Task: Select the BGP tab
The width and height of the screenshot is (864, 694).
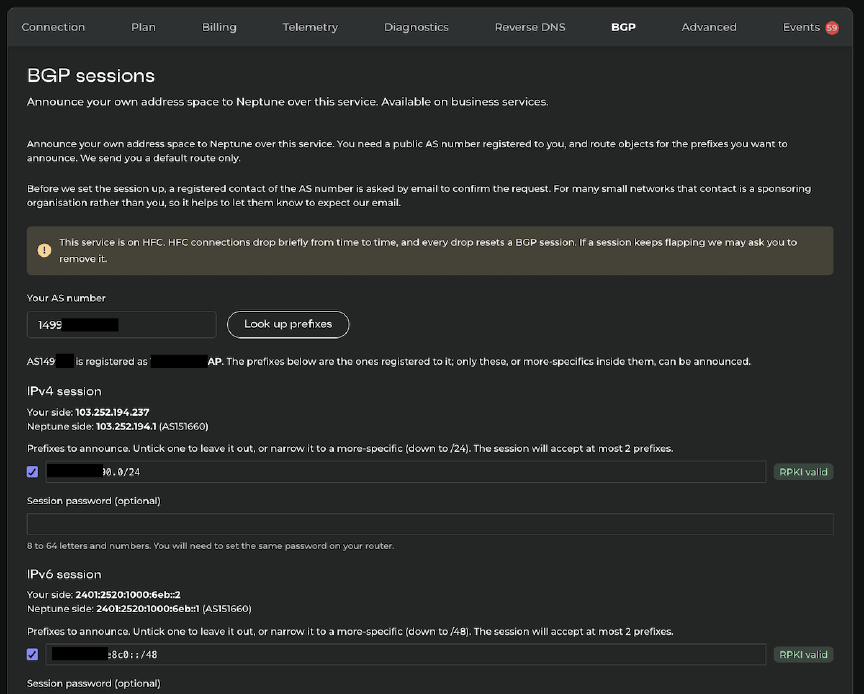Action: pyautogui.click(x=623, y=27)
